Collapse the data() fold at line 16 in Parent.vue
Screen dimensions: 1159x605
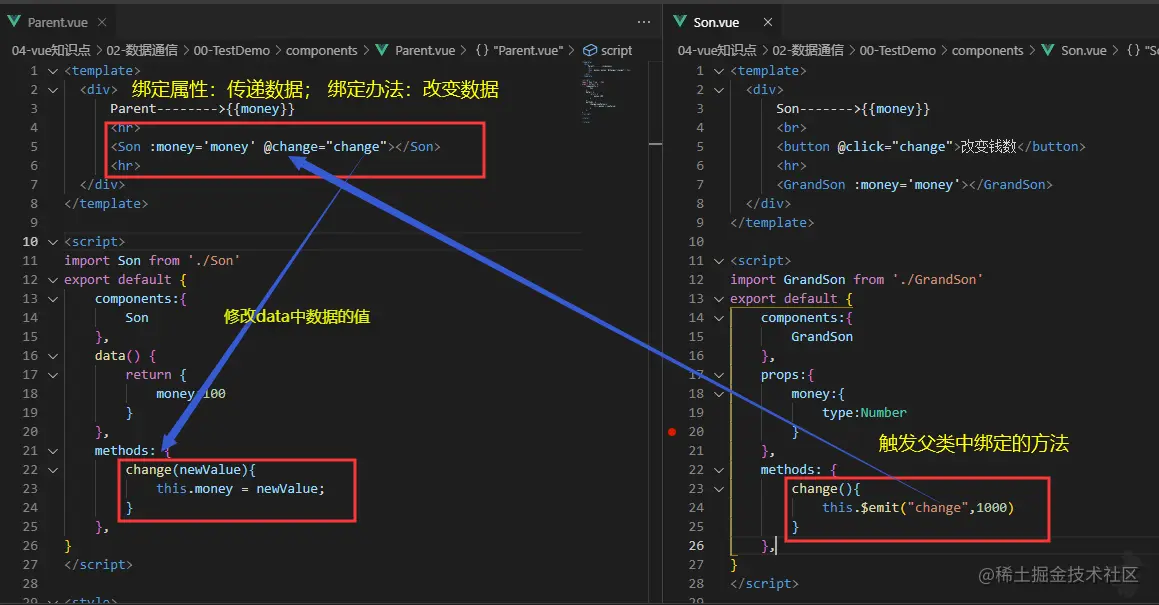tap(52, 356)
